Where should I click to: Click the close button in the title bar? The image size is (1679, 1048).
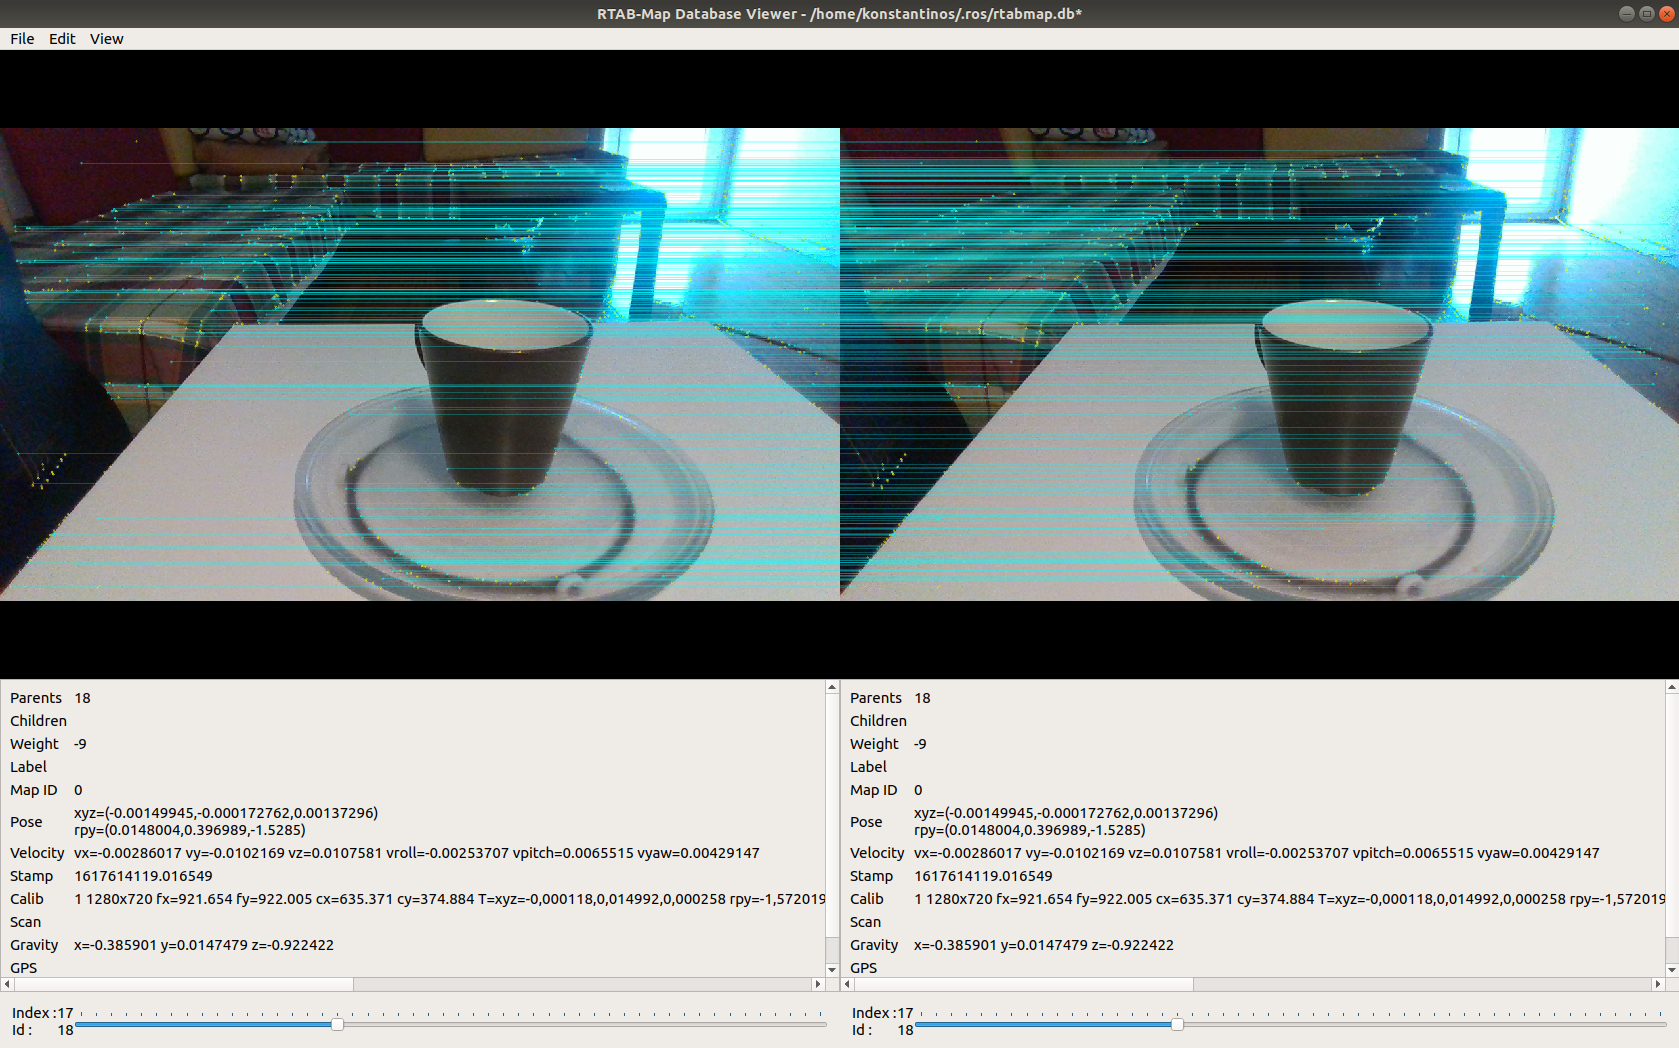click(1665, 13)
